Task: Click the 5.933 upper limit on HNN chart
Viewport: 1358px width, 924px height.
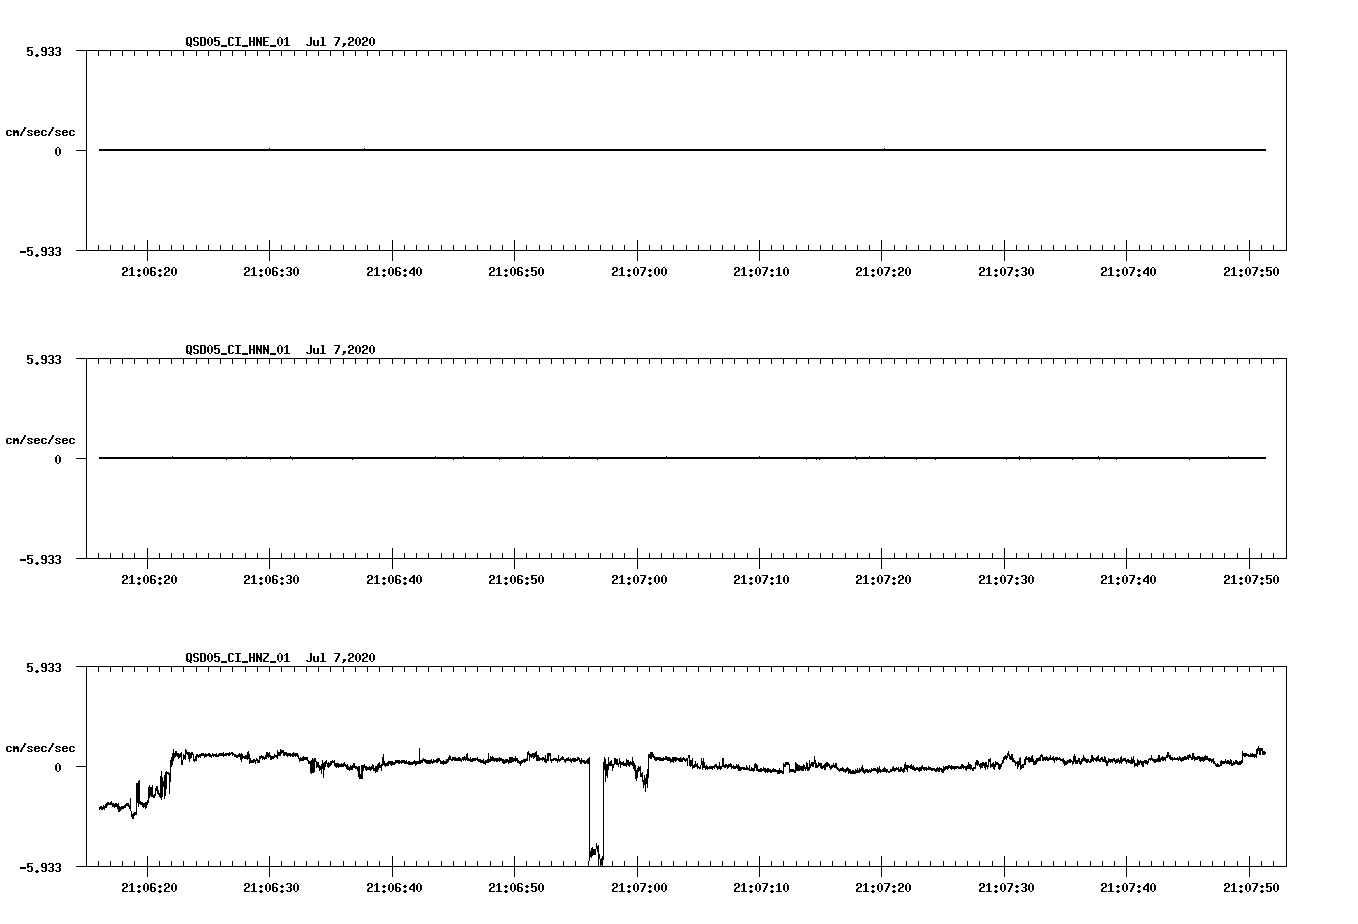Action: [x=44, y=359]
